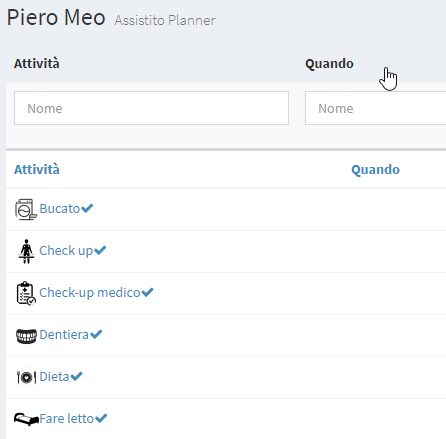
Task: Click the Check up body figure icon
Action: click(26, 251)
